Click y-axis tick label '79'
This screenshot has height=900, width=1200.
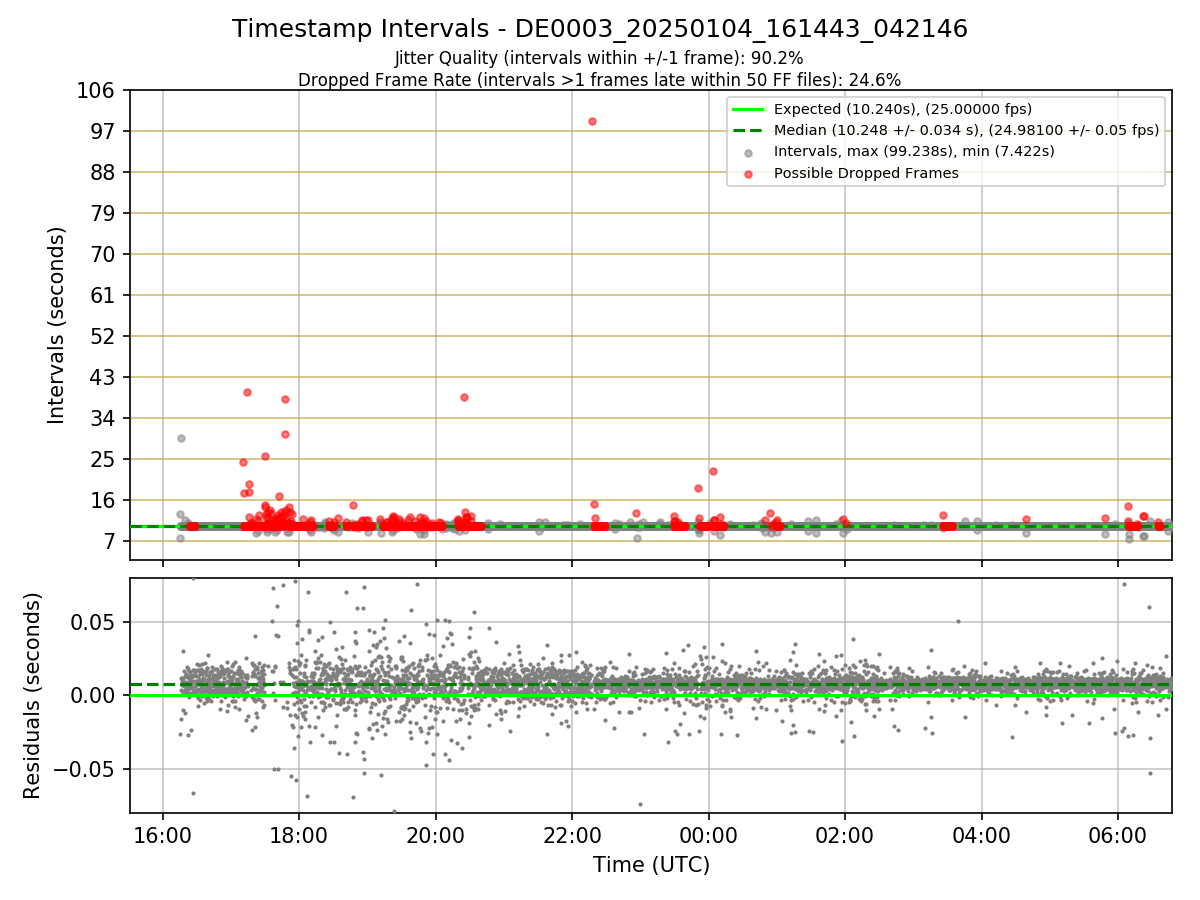coord(103,214)
